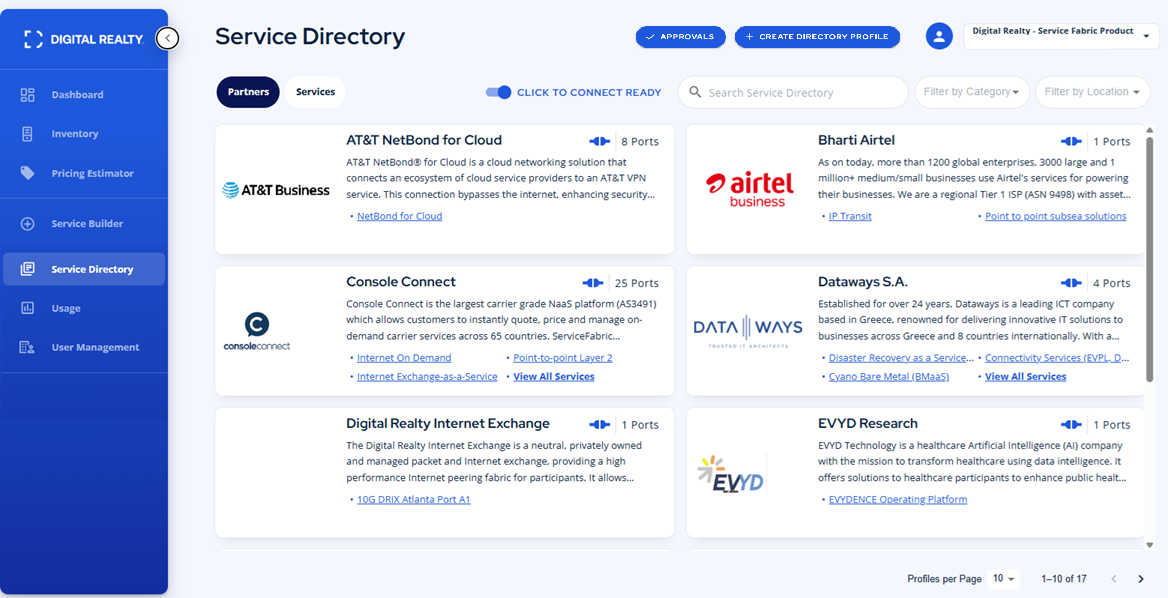Click the search magnifier icon

(695, 92)
